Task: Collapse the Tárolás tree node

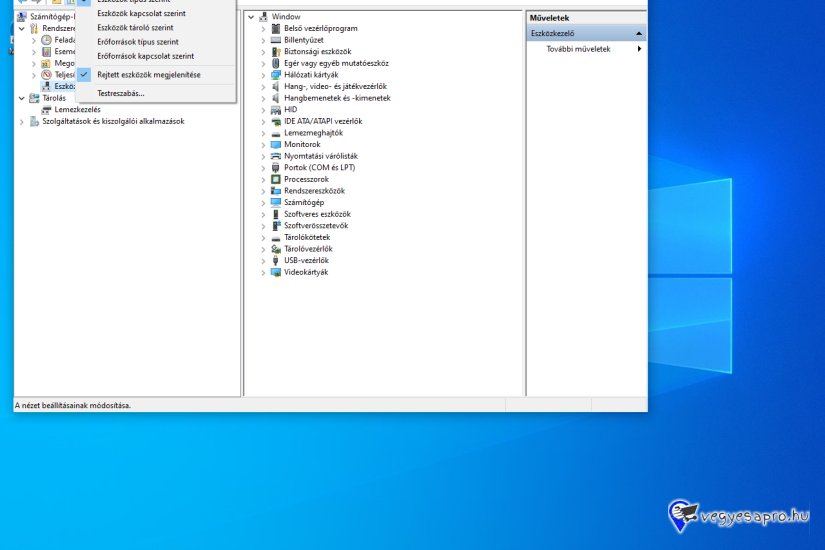Action: click(x=21, y=98)
